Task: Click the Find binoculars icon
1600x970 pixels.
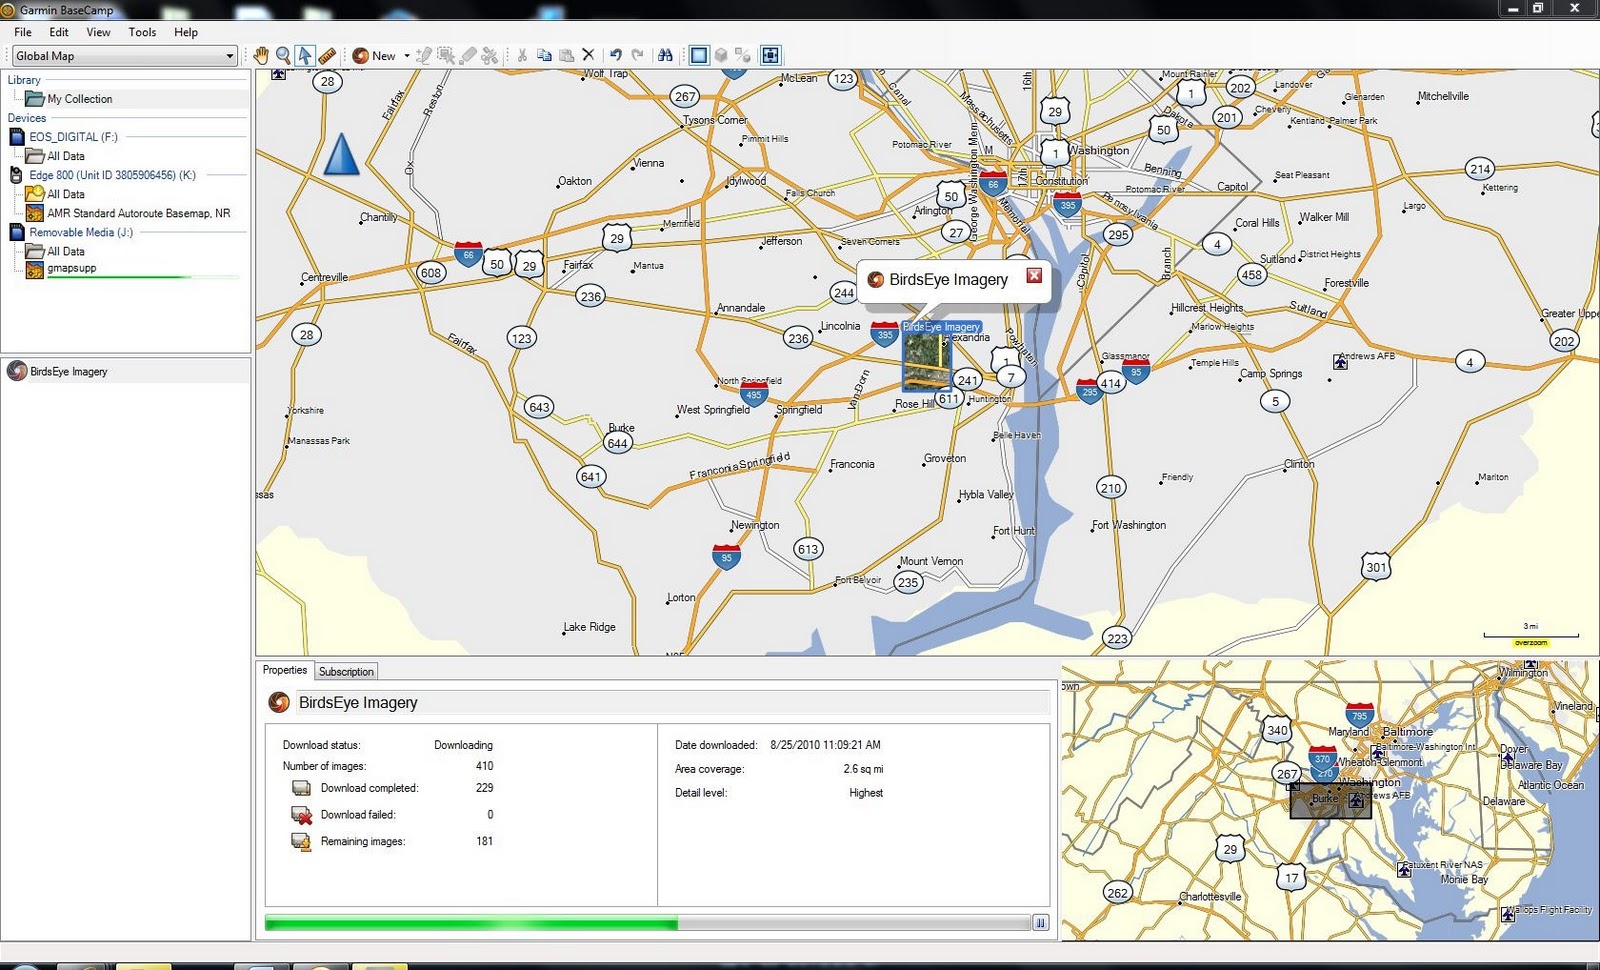Action: (665, 55)
